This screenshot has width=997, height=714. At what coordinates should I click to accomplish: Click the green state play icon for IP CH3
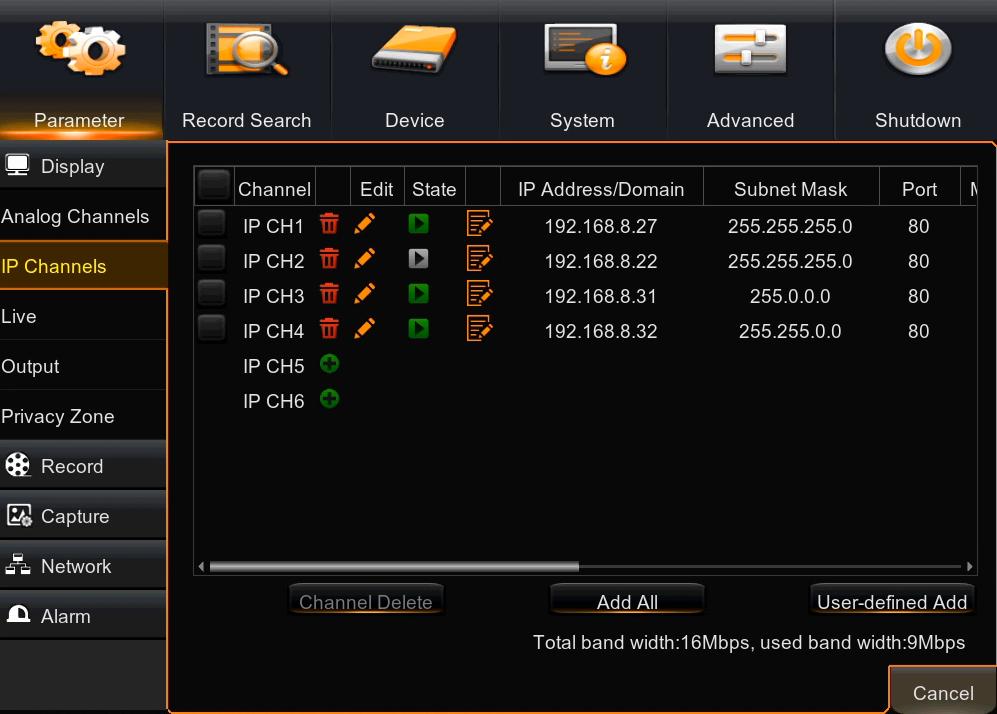418,294
